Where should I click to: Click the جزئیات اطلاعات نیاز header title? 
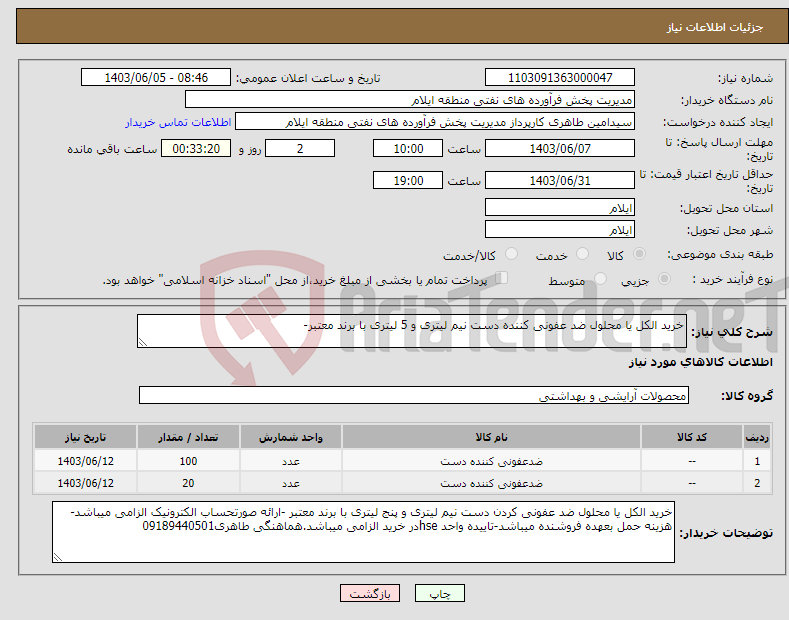(715, 27)
